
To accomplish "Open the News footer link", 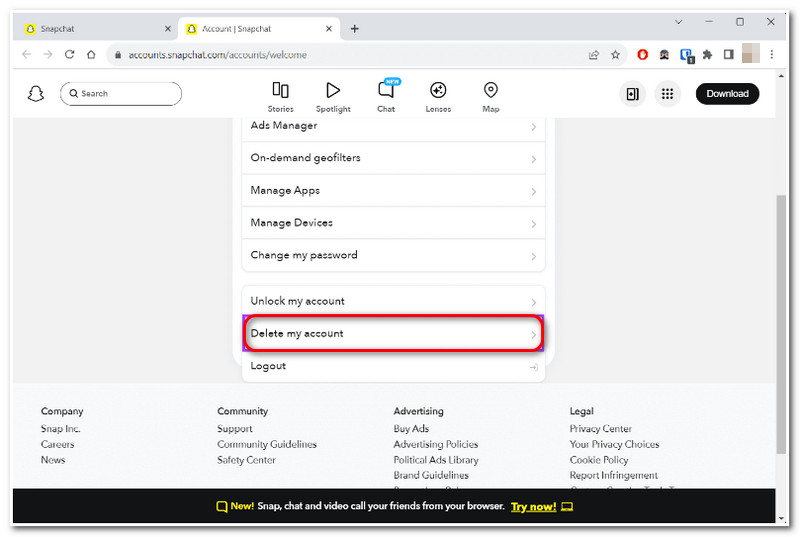I will (x=53, y=460).
